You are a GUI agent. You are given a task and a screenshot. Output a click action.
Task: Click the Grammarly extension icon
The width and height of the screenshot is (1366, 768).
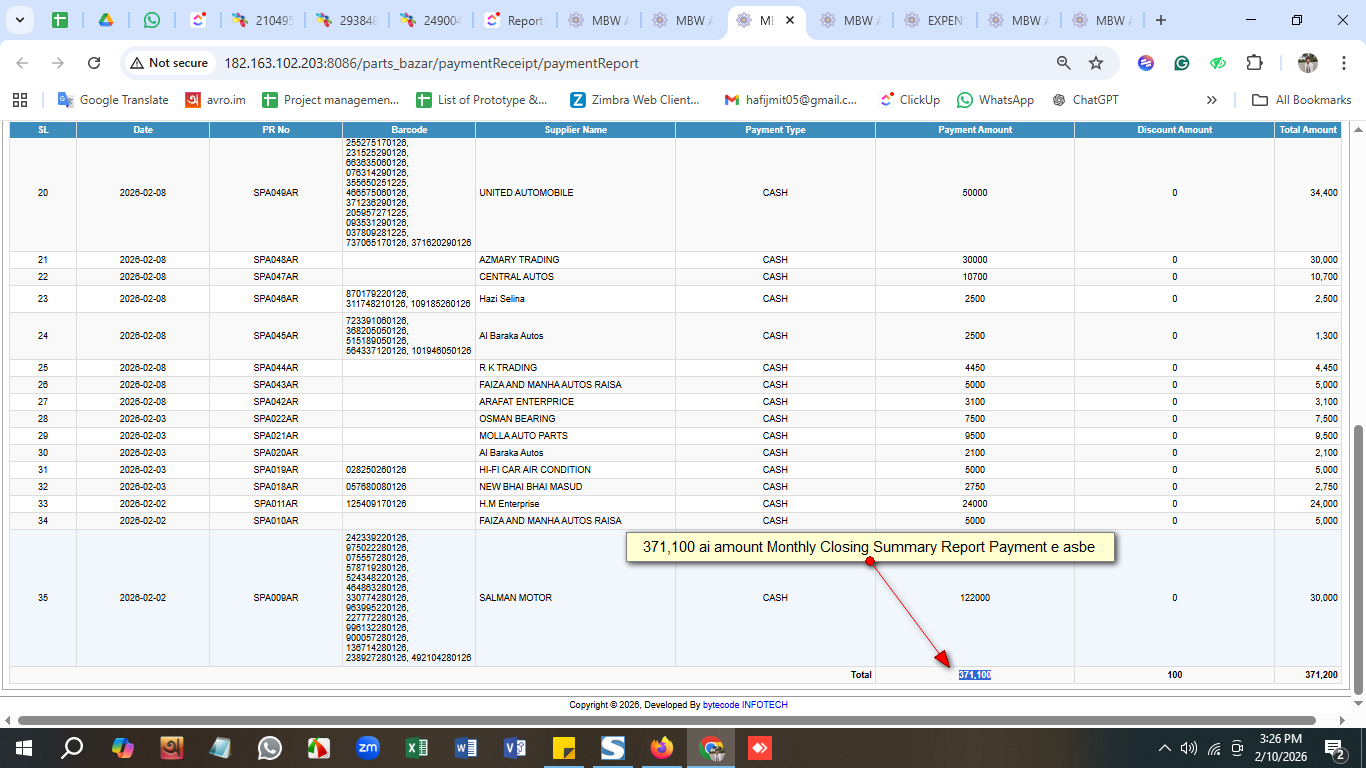1182,63
